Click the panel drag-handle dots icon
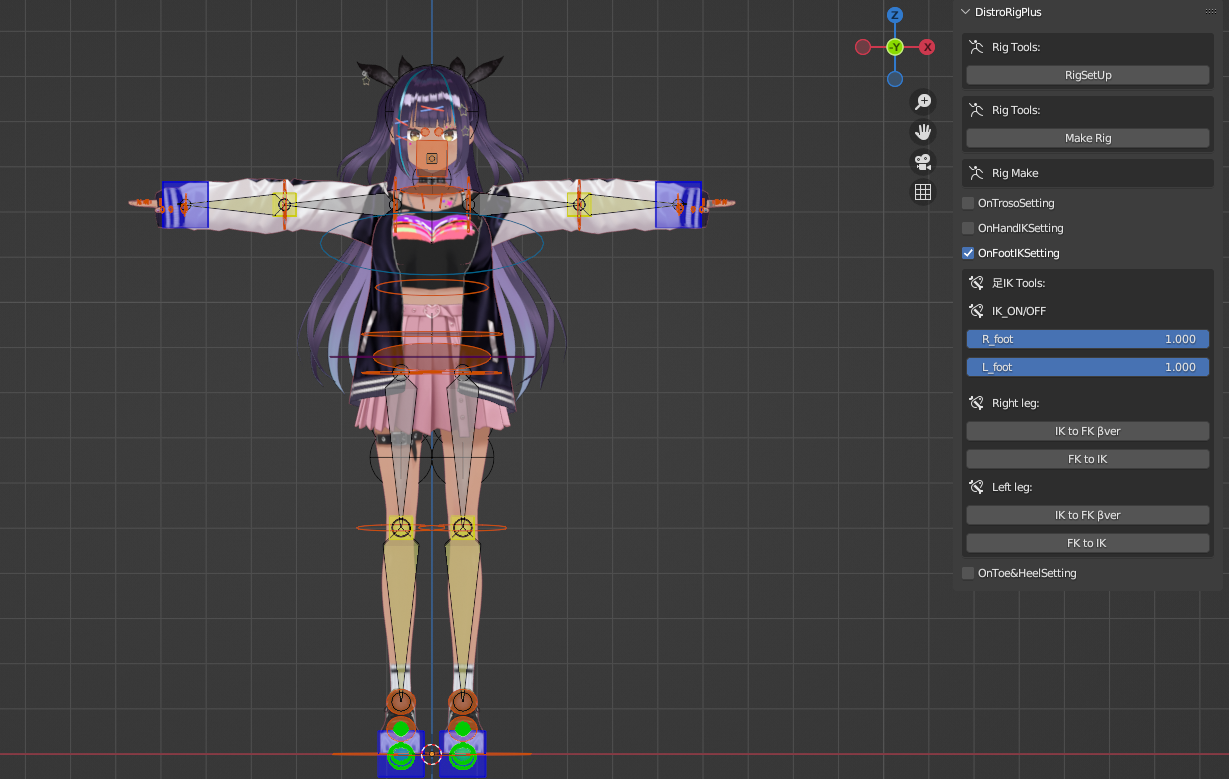Viewport: 1229px width, 779px height. (x=1210, y=12)
